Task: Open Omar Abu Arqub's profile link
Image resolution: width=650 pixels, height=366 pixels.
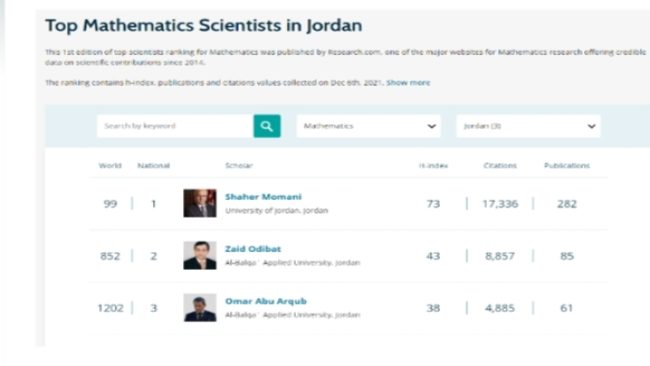Action: (266, 301)
